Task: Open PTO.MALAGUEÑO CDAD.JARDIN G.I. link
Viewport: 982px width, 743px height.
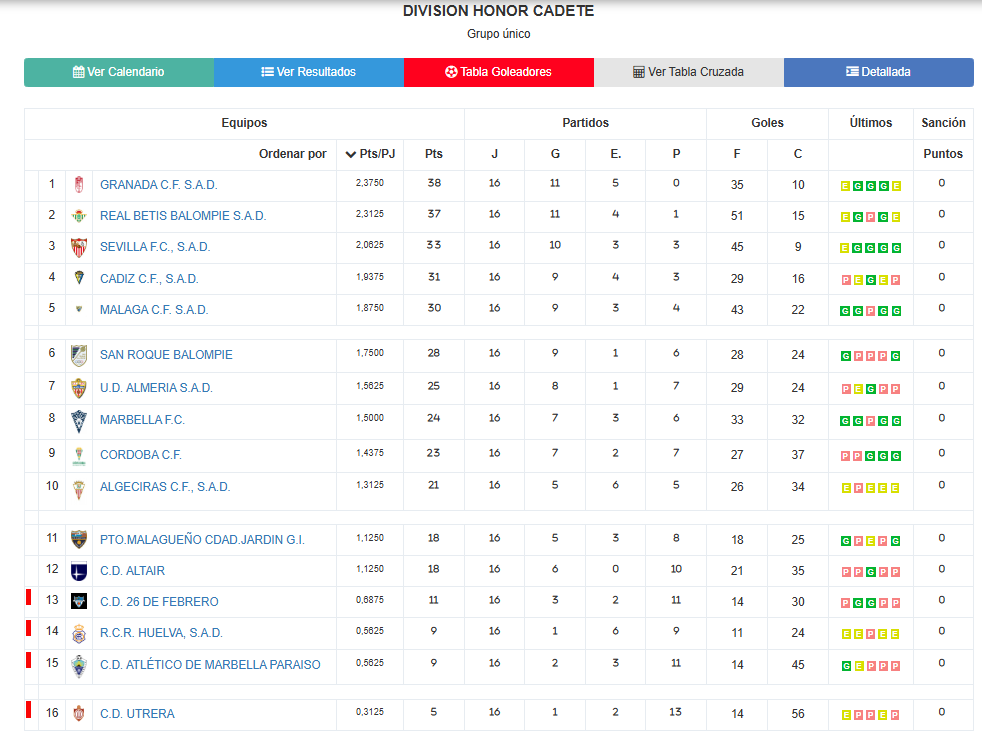Action: pyautogui.click(x=202, y=540)
